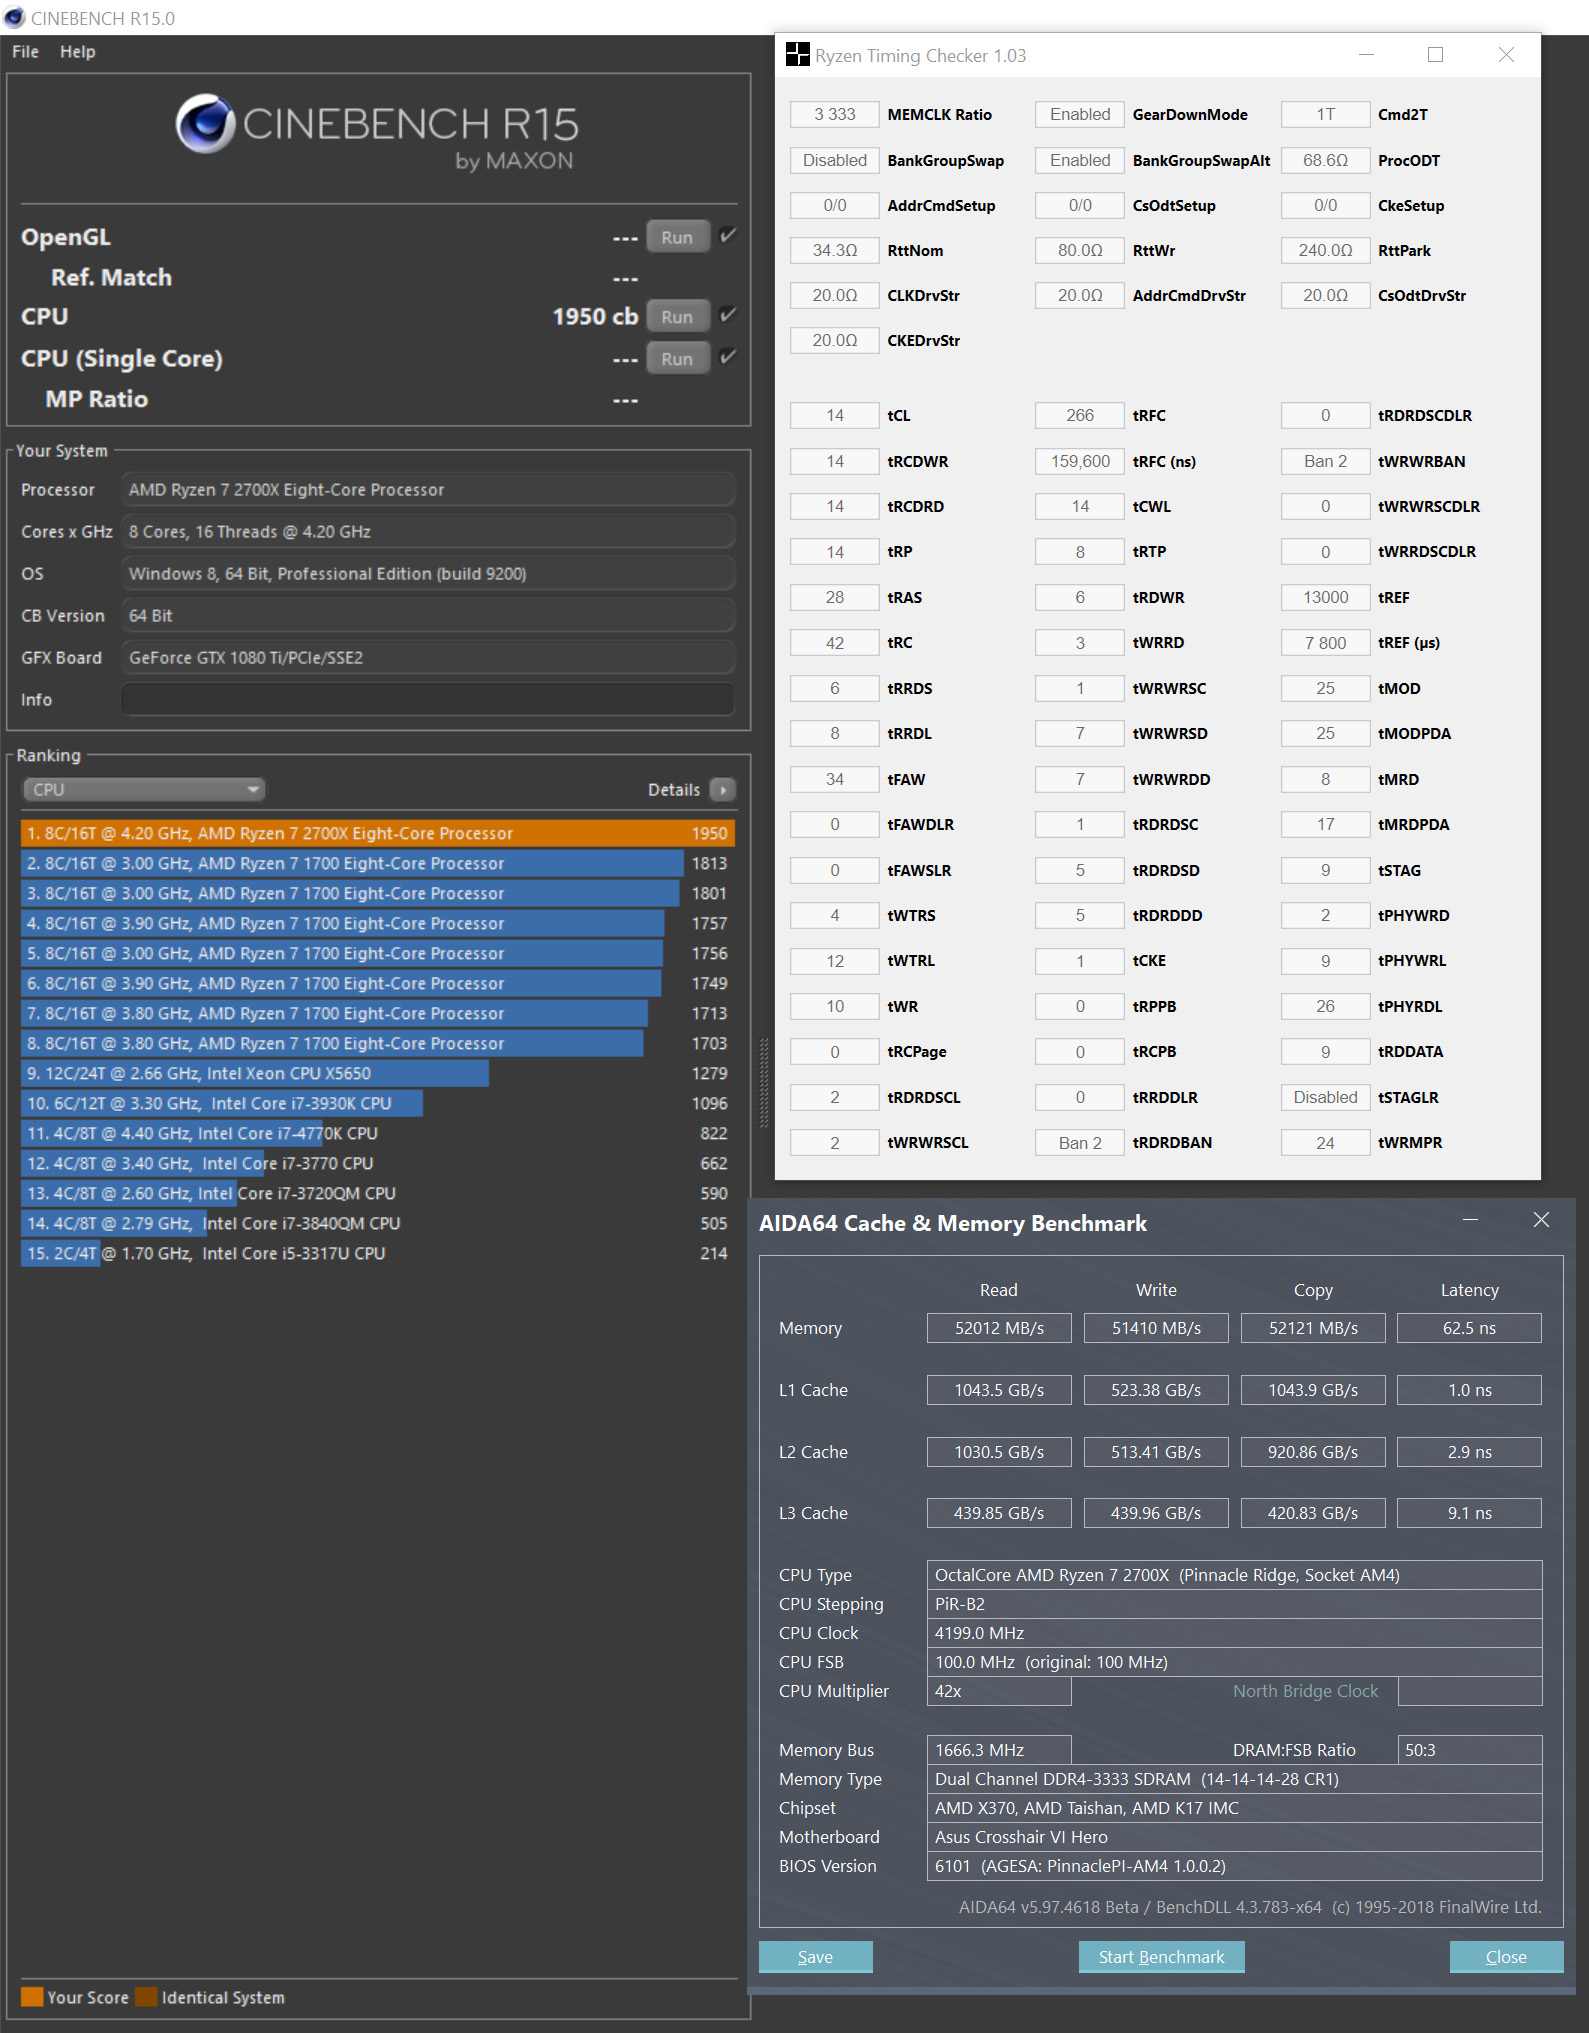Click Save in AIDA64 benchmark

pos(815,1957)
